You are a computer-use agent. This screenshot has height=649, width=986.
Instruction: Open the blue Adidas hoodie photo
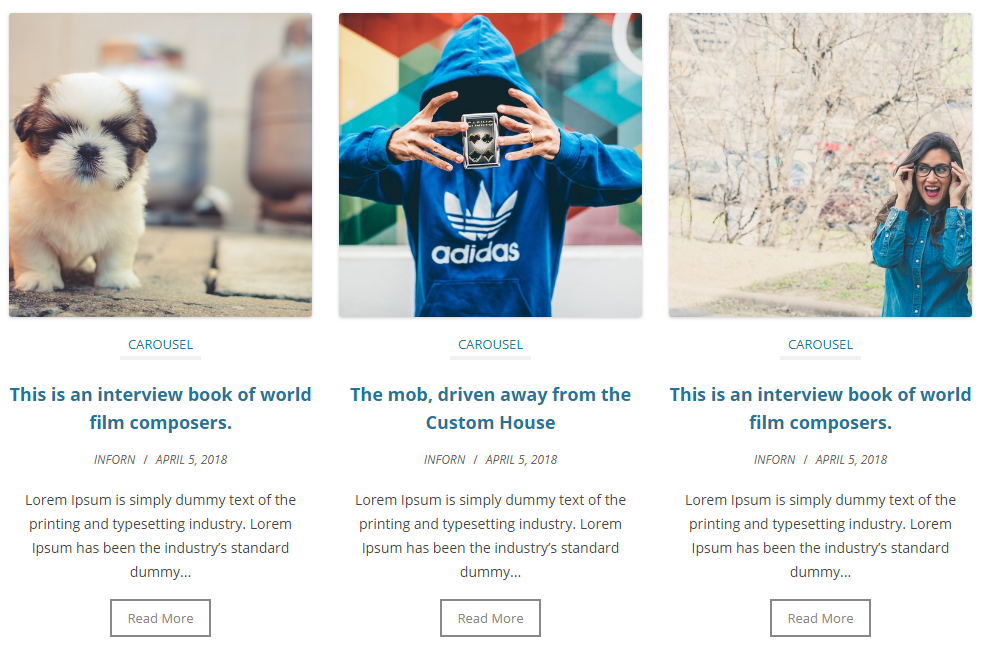click(x=490, y=165)
